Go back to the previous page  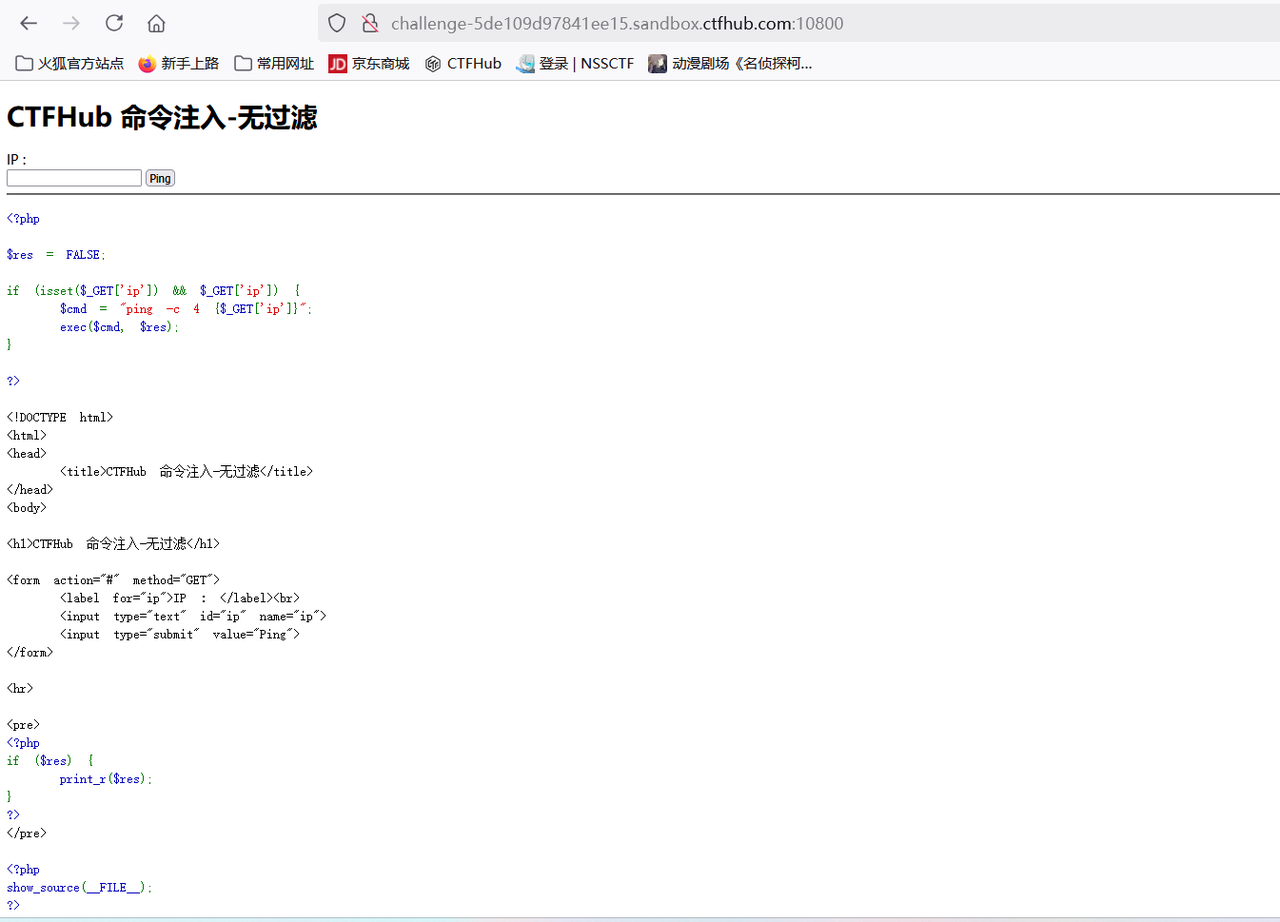29,23
